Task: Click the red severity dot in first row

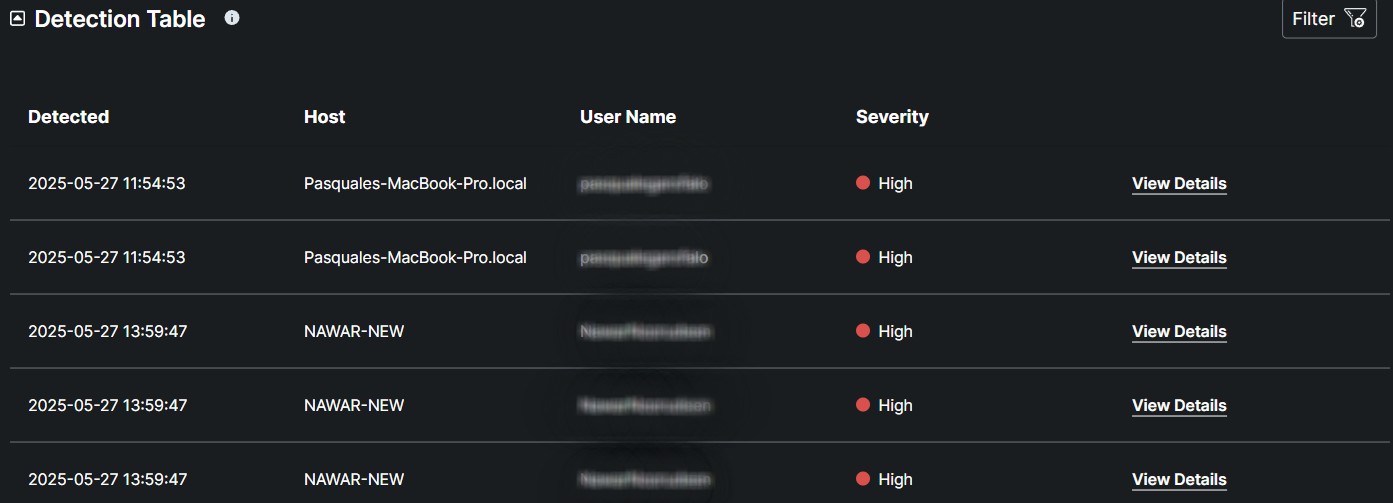Action: click(863, 183)
